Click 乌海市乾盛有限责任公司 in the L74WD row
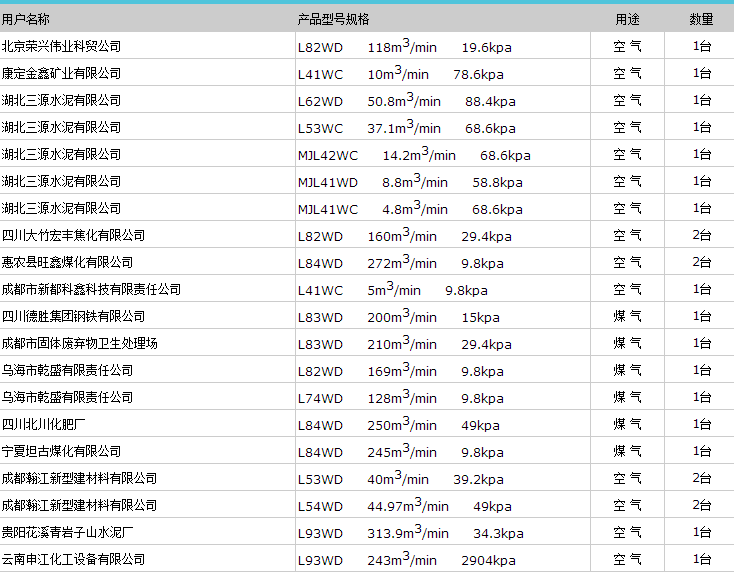This screenshot has height=576, width=734. coord(67,398)
